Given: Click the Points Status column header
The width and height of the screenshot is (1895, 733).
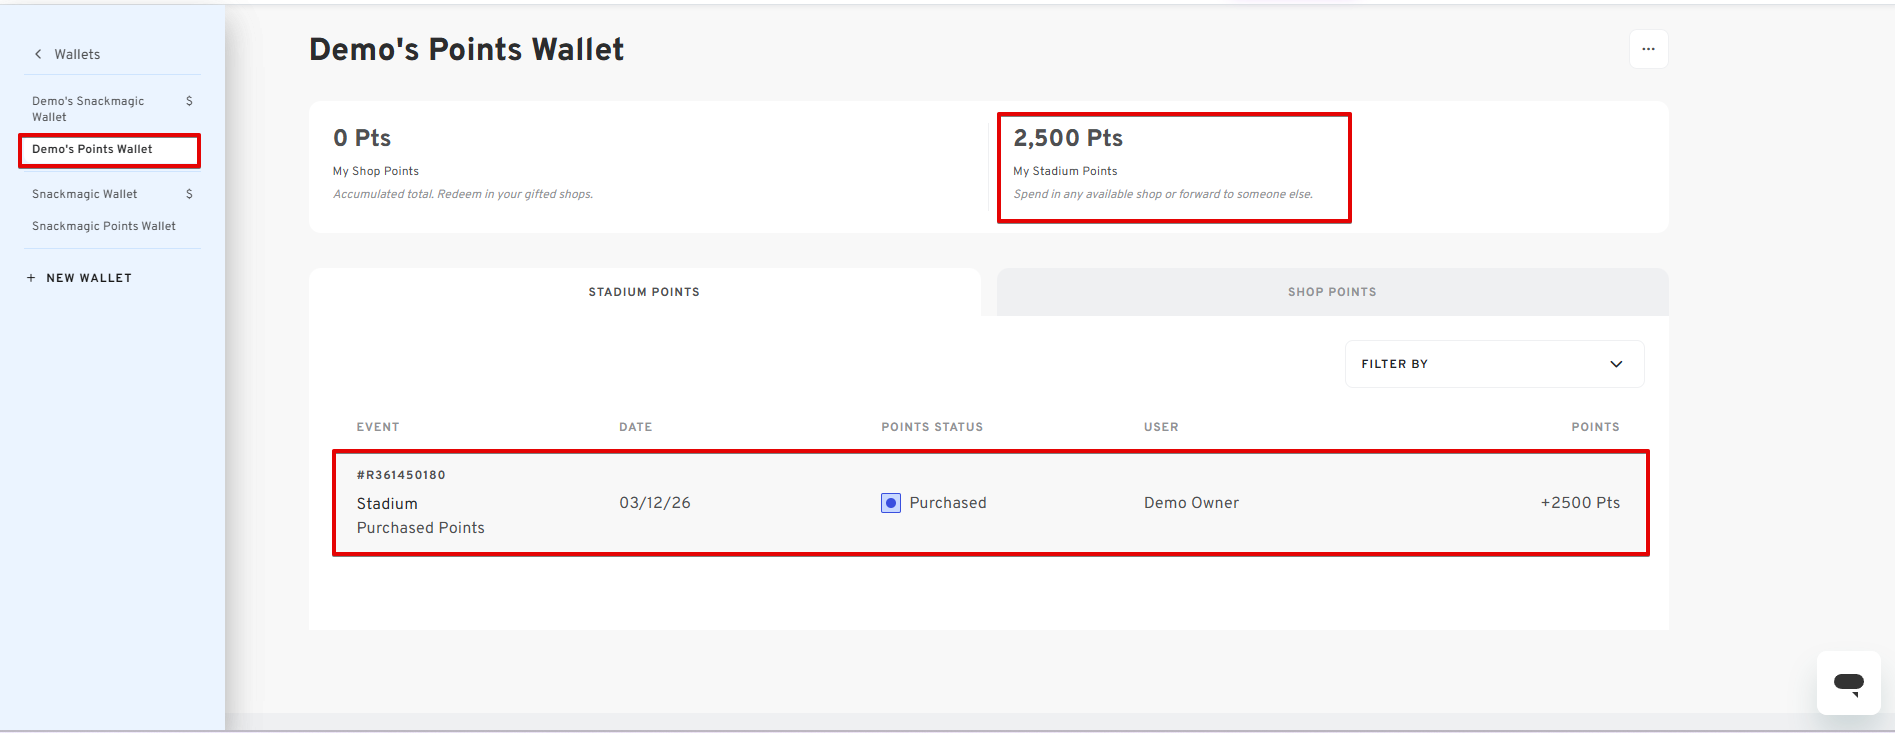Looking at the screenshot, I should point(932,427).
